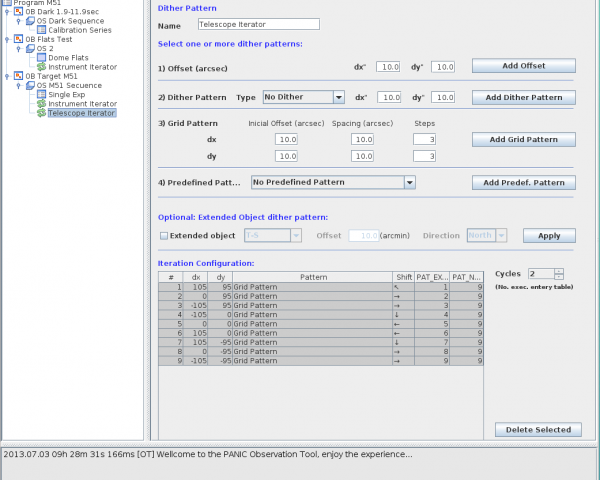Image resolution: width=600 pixels, height=480 pixels.
Task: Click the Single Exp icon
Action: pyautogui.click(x=42, y=94)
